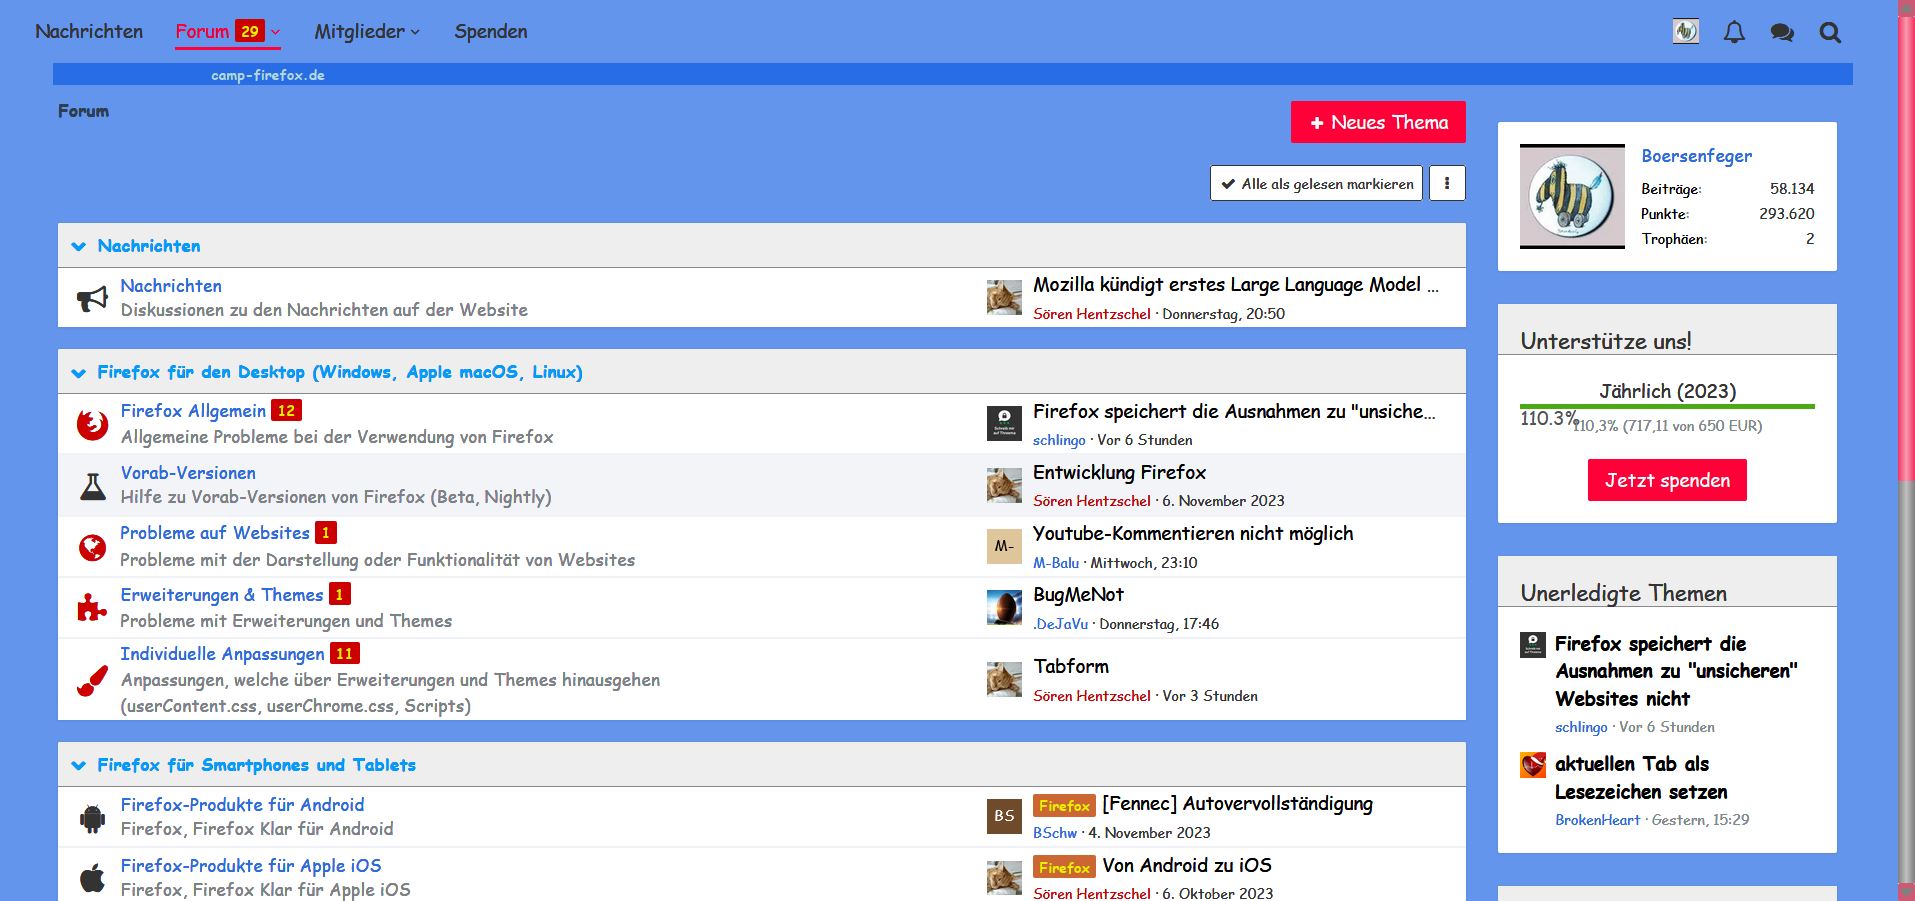Expand the Forum menu dropdown arrow

coord(275,32)
